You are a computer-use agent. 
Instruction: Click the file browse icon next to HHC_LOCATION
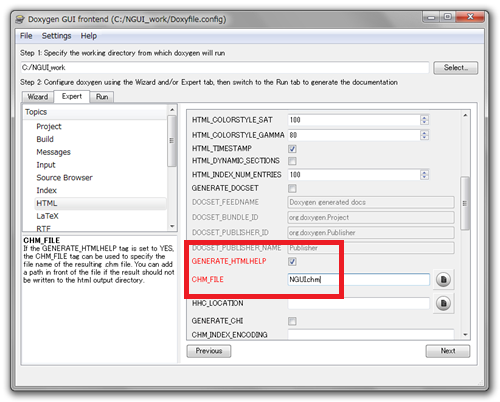click(443, 303)
